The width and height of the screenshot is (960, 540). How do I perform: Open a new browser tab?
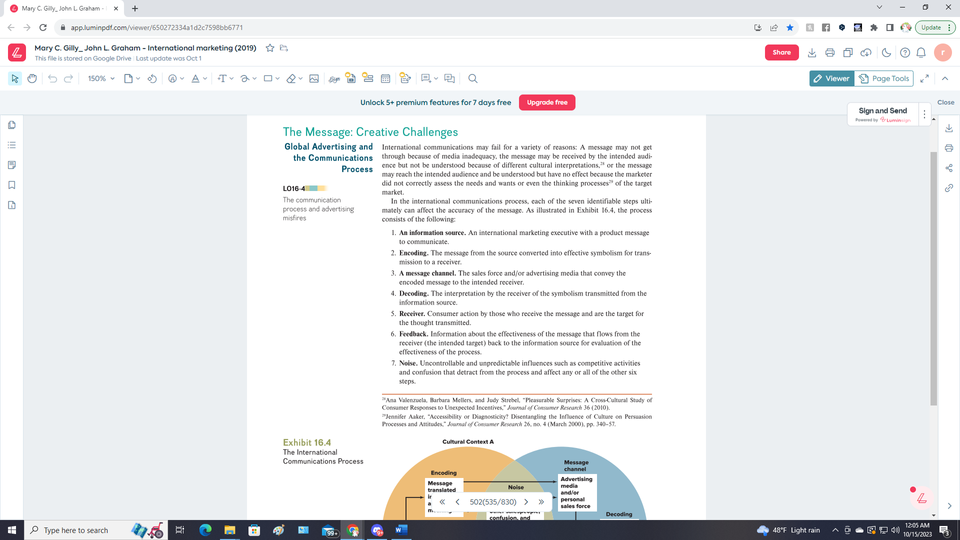click(135, 9)
